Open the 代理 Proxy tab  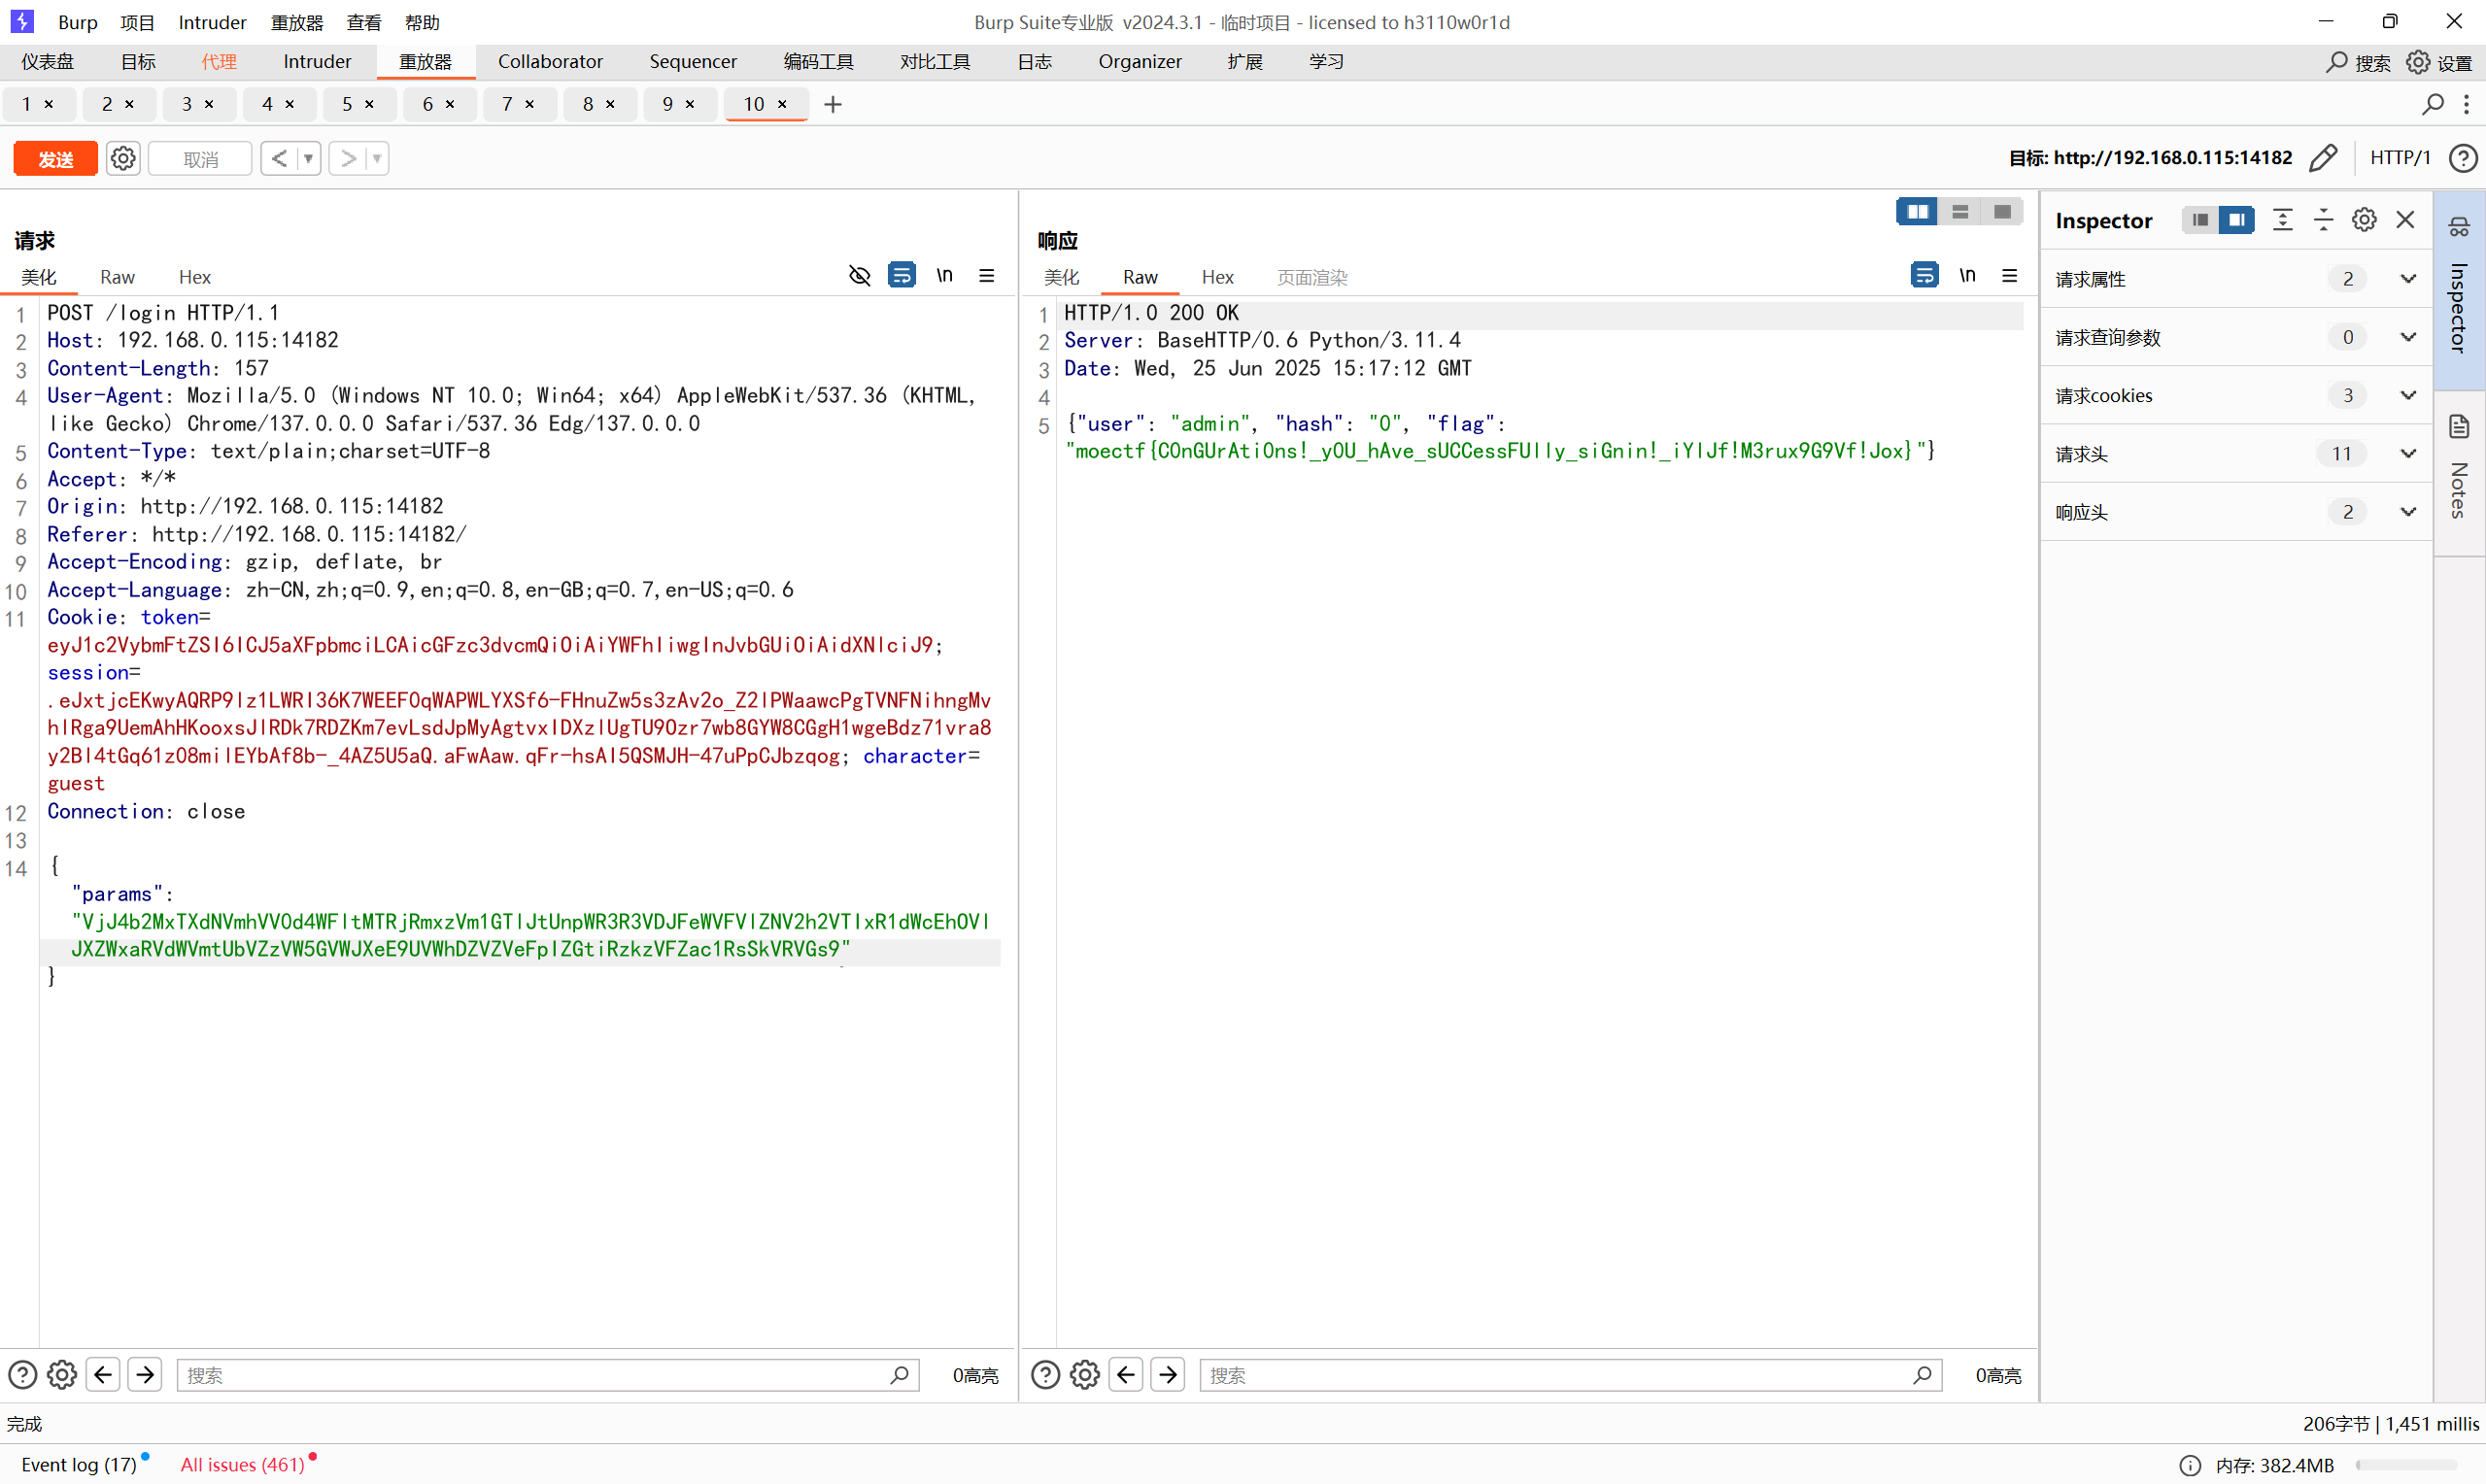pos(219,62)
